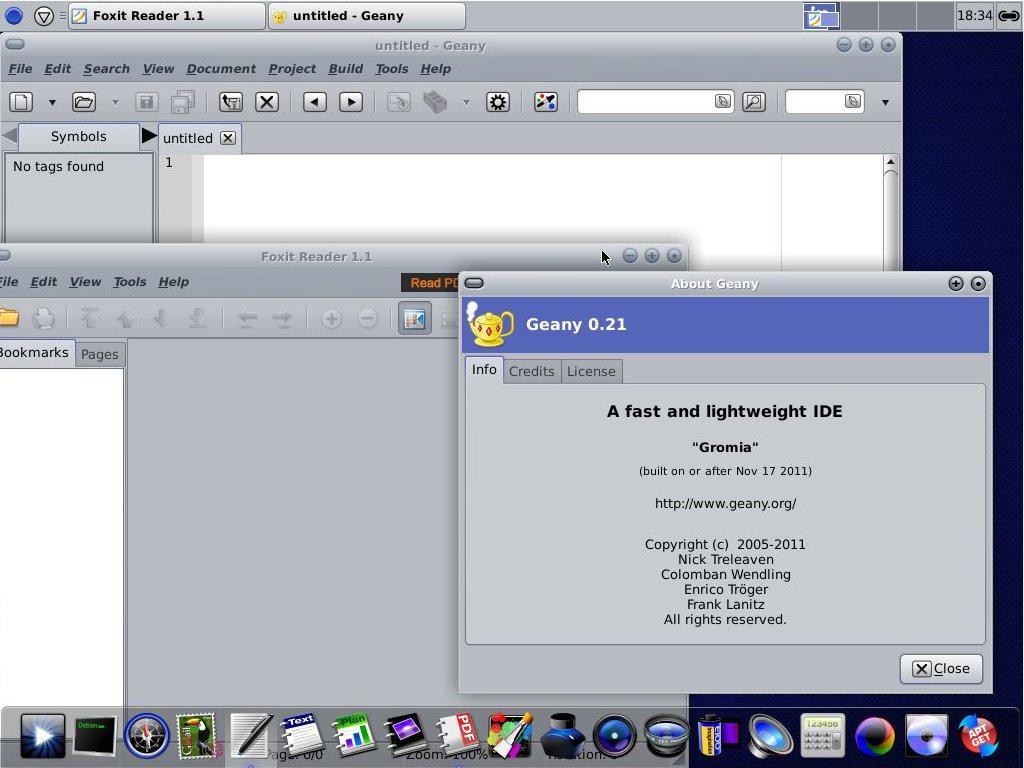This screenshot has height=768, width=1024.
Task: Go to next page in Foxit Reader
Action: click(x=162, y=319)
